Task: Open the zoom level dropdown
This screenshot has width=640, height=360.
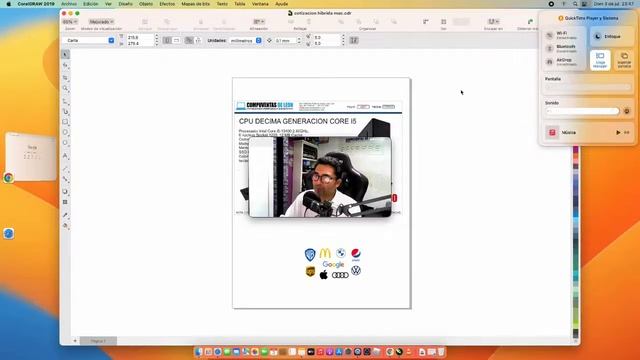Action: [70, 22]
